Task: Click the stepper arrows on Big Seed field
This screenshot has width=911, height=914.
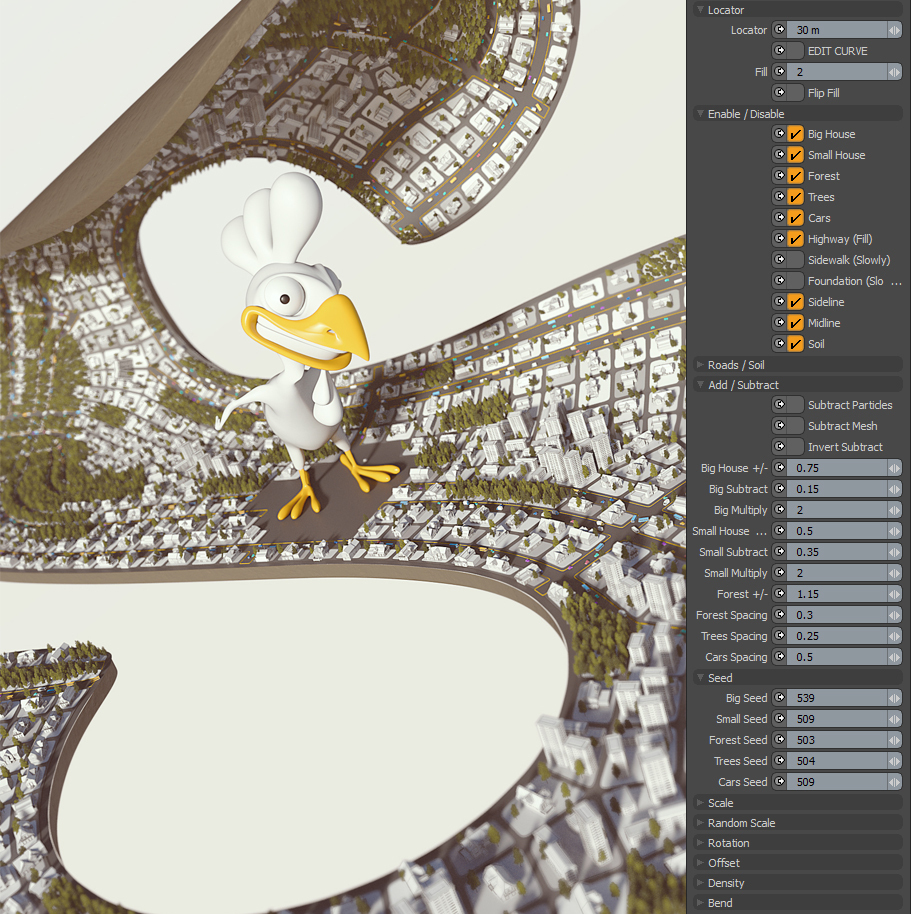Action: 895,698
